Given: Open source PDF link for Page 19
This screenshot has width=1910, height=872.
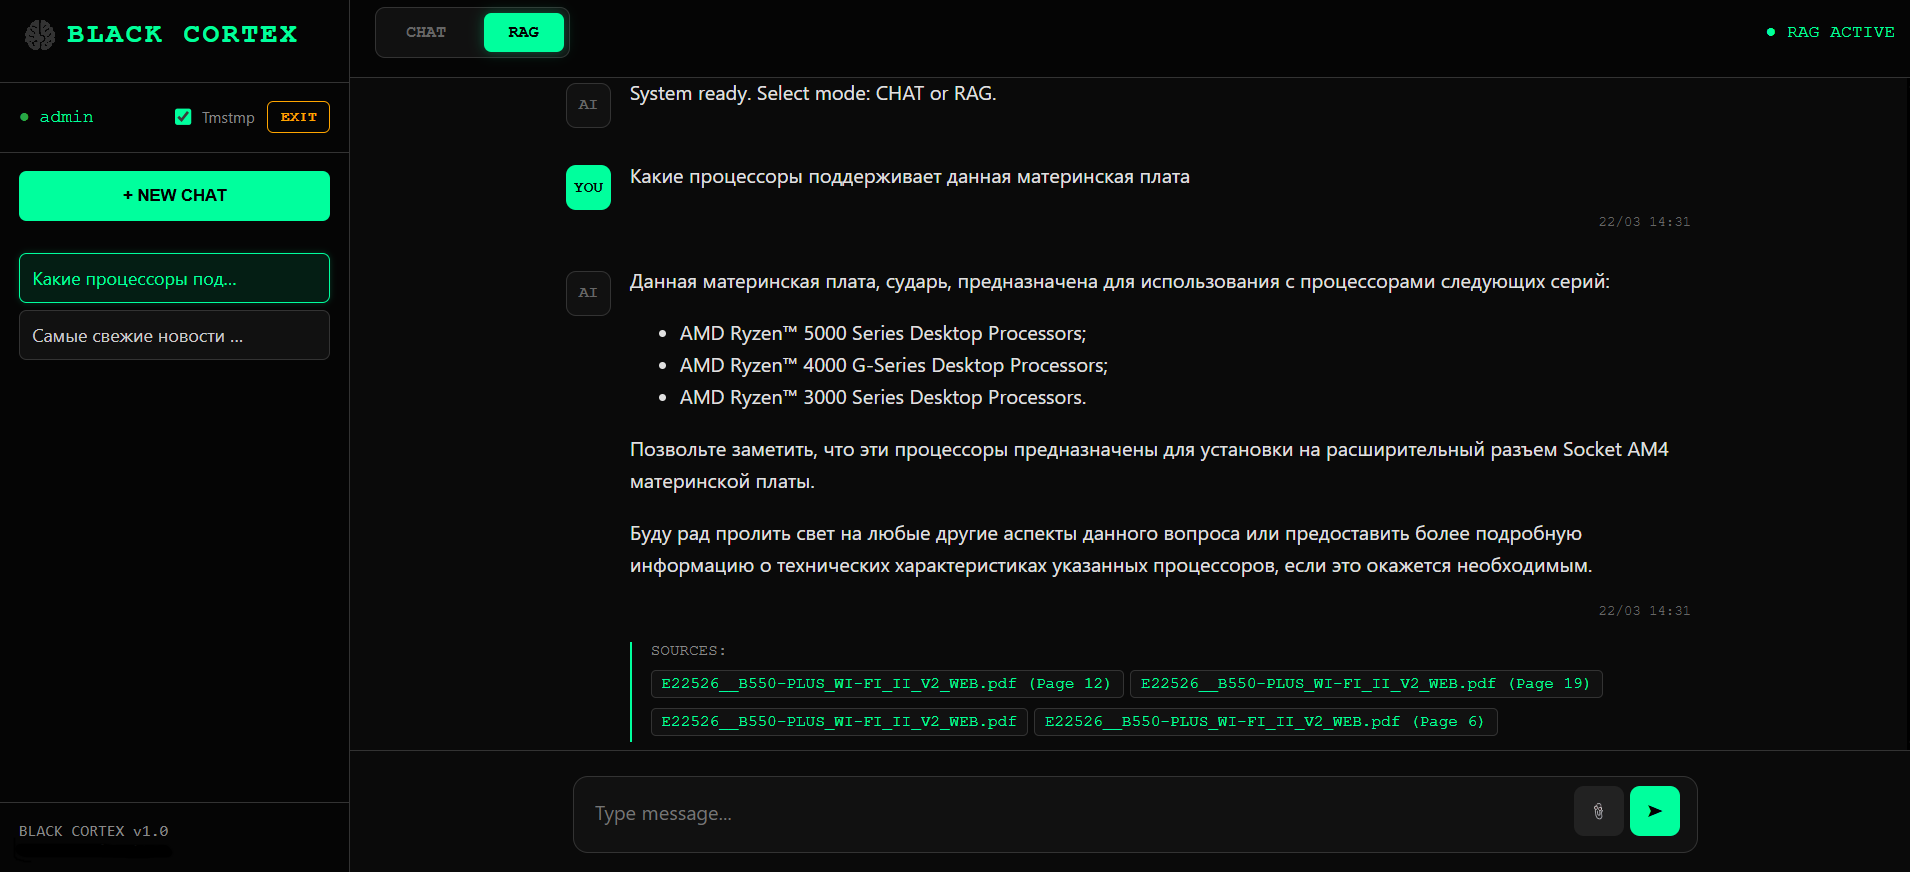Looking at the screenshot, I should pos(1365,684).
